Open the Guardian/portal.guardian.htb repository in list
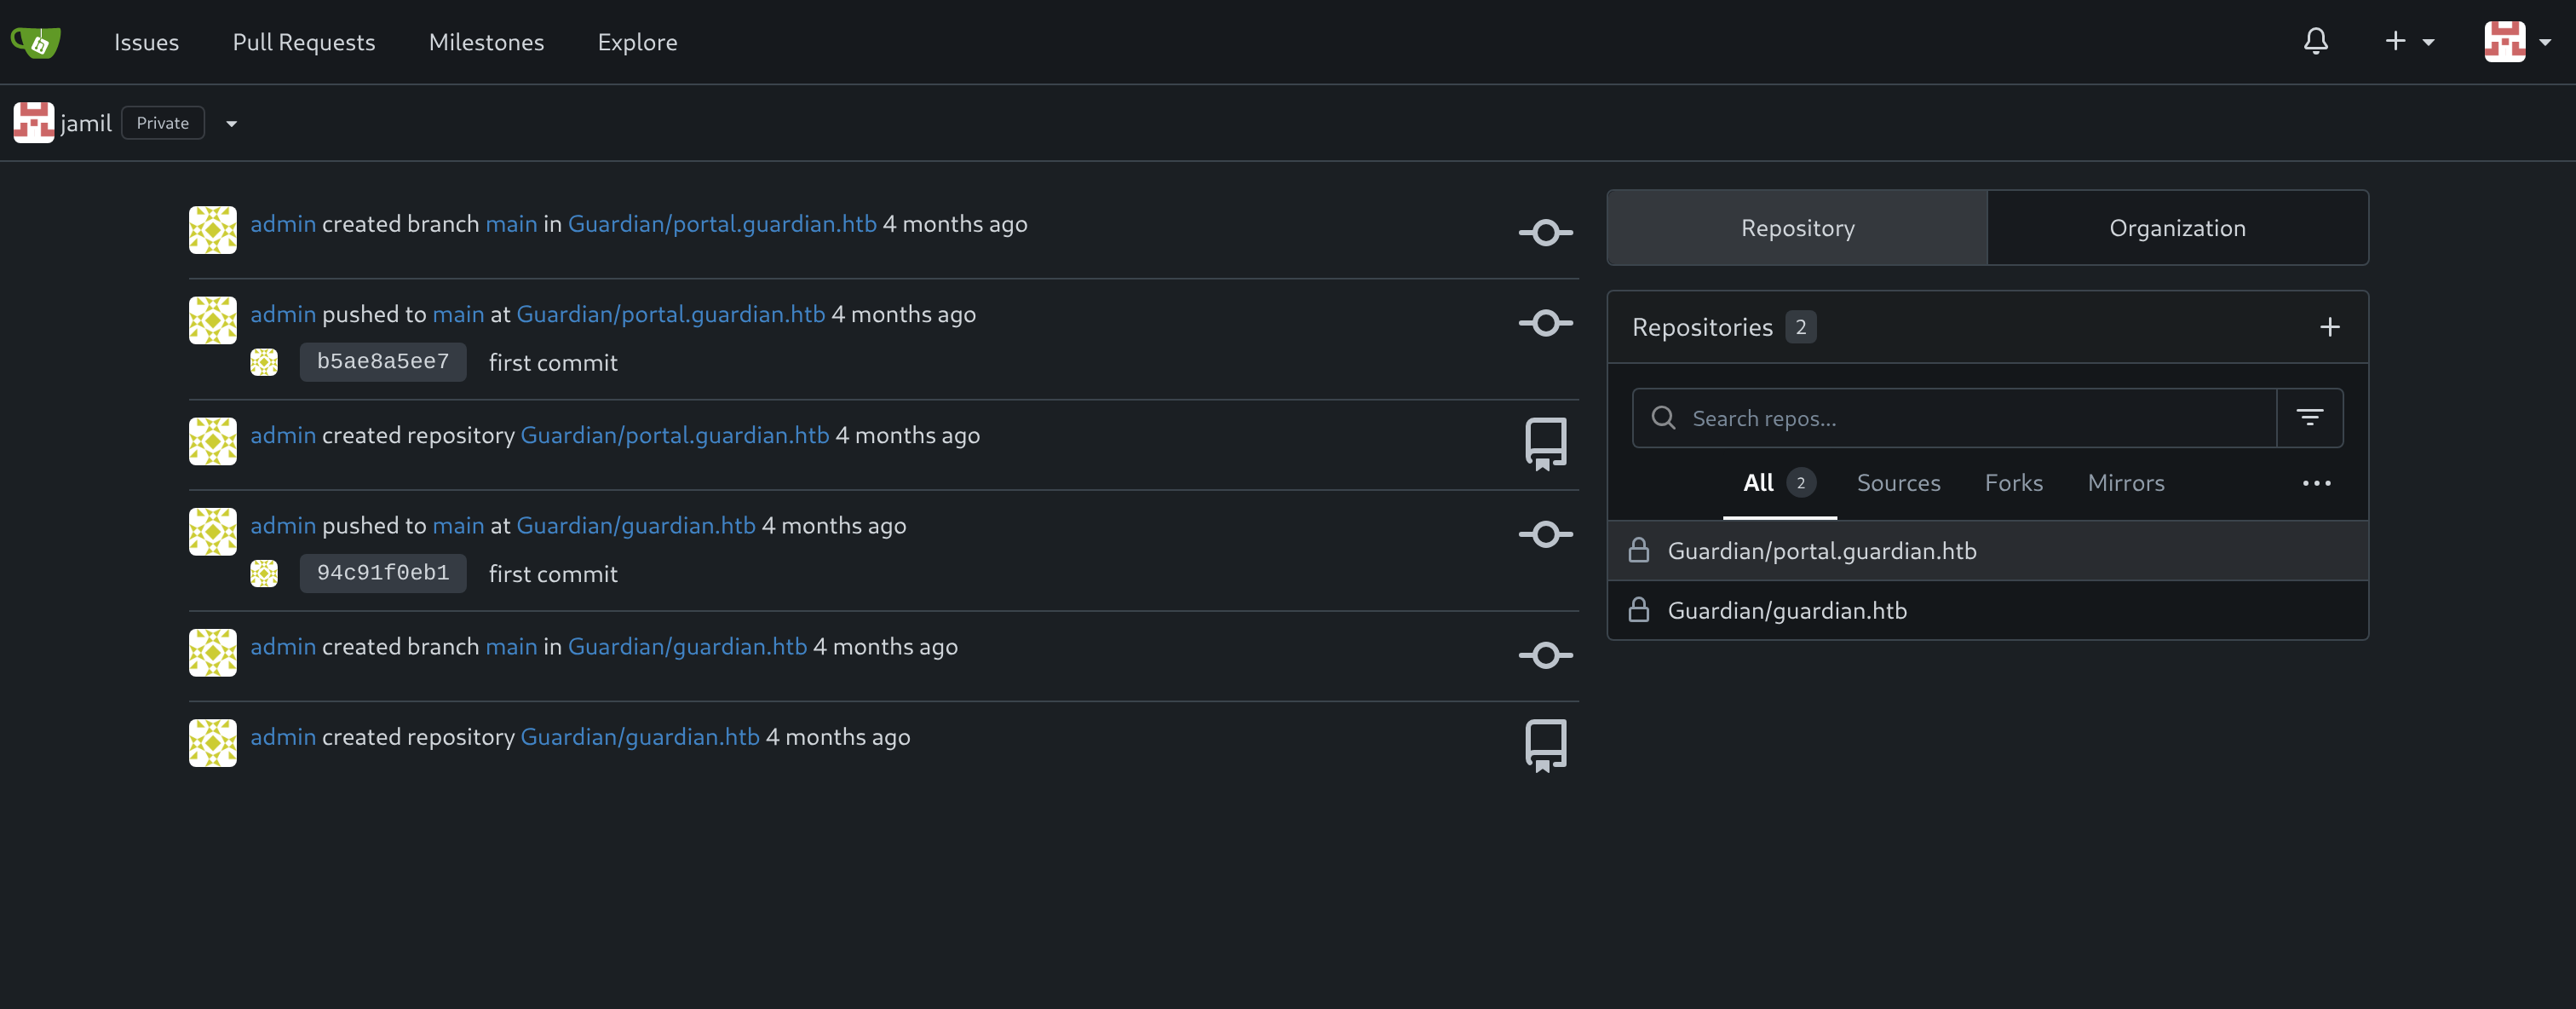2576x1009 pixels. pyautogui.click(x=1821, y=551)
